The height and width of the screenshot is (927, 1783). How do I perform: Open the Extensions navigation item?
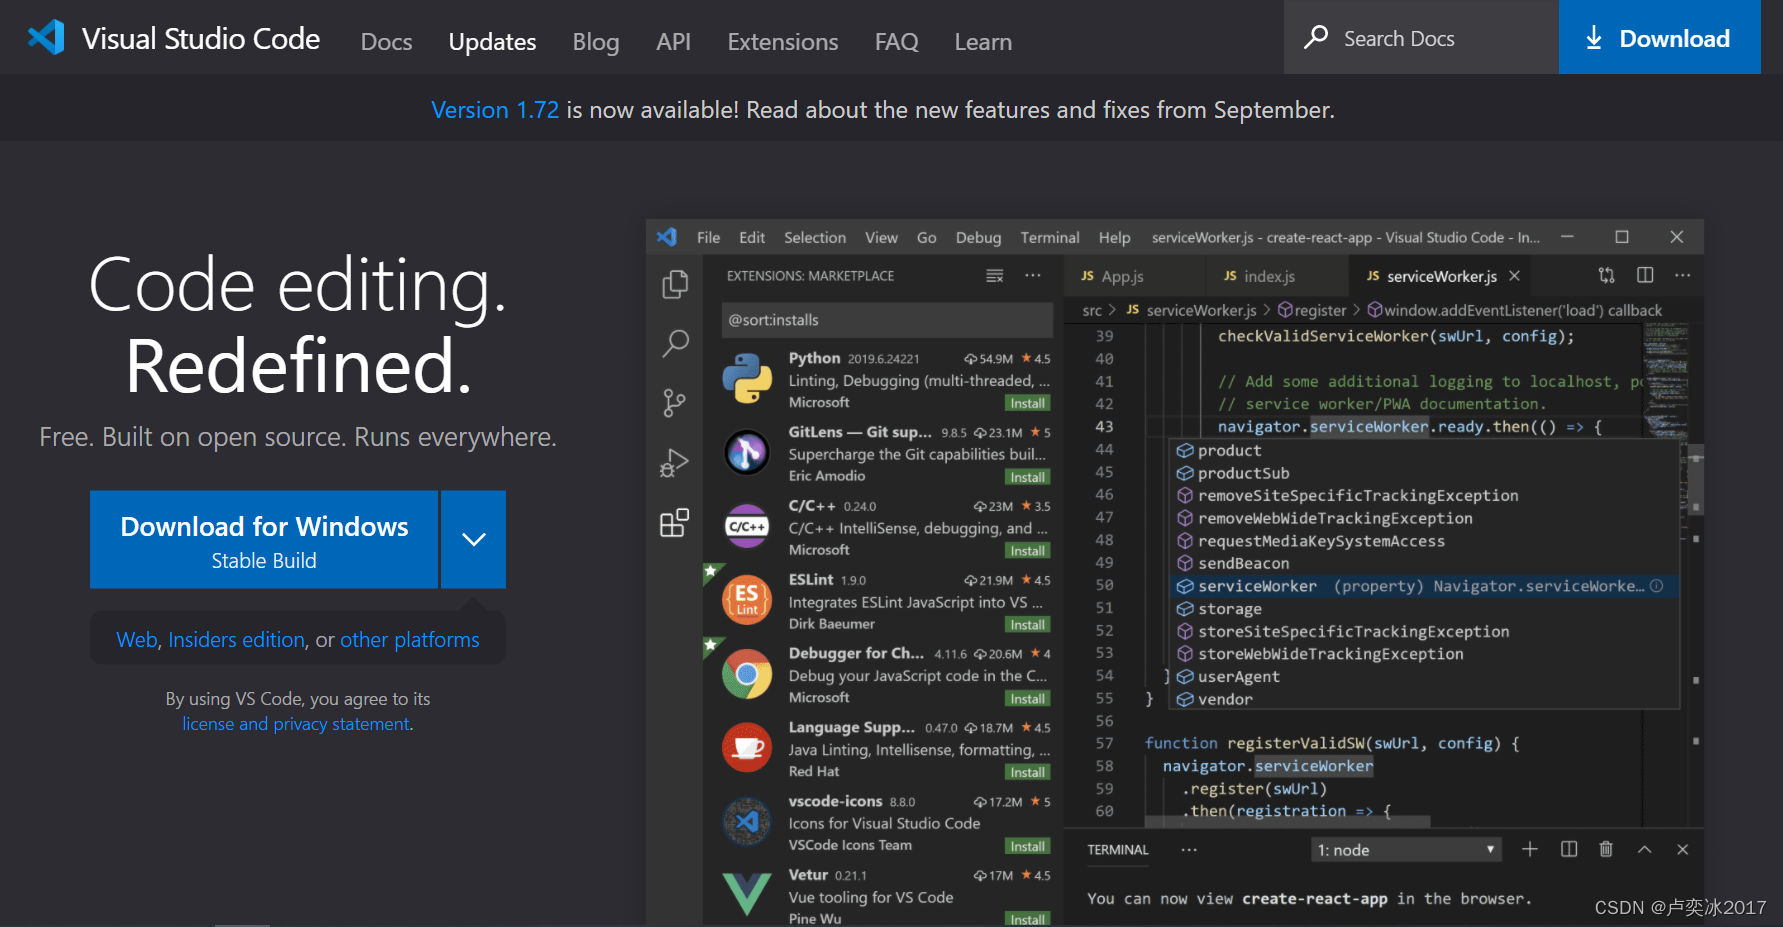click(783, 42)
